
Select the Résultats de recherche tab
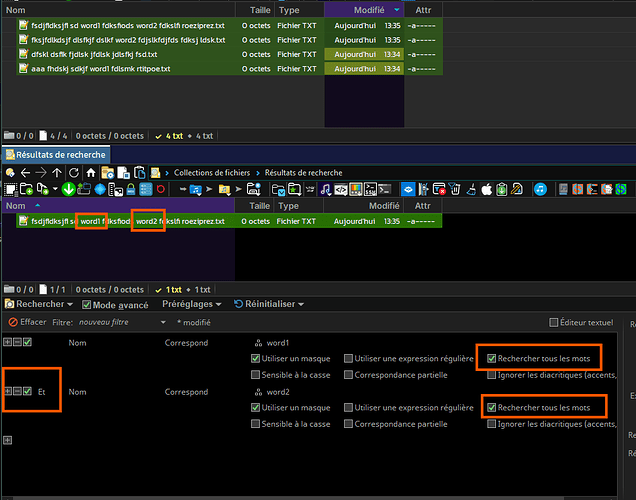pos(57,153)
